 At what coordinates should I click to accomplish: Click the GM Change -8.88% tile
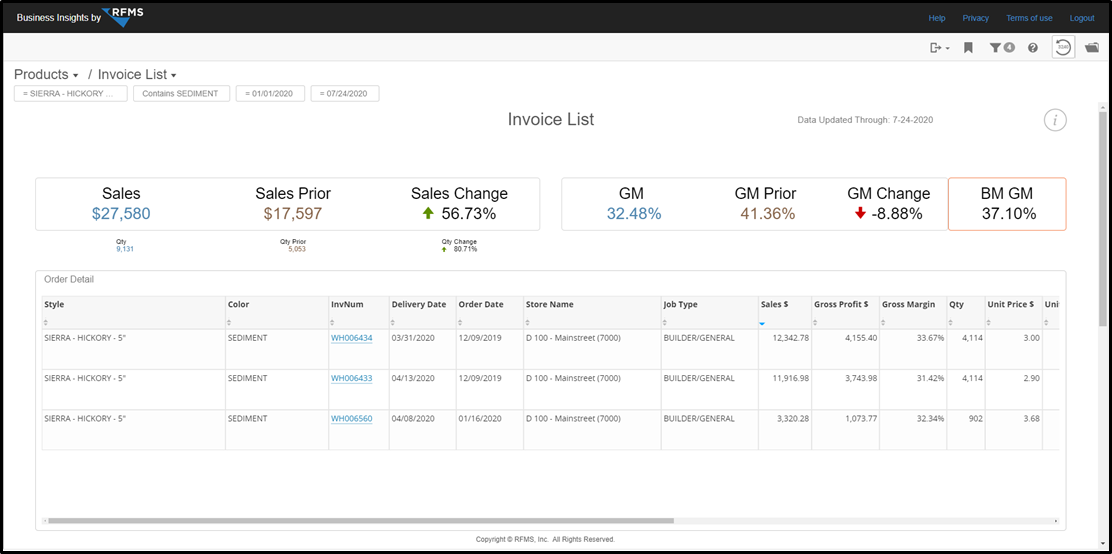point(889,204)
